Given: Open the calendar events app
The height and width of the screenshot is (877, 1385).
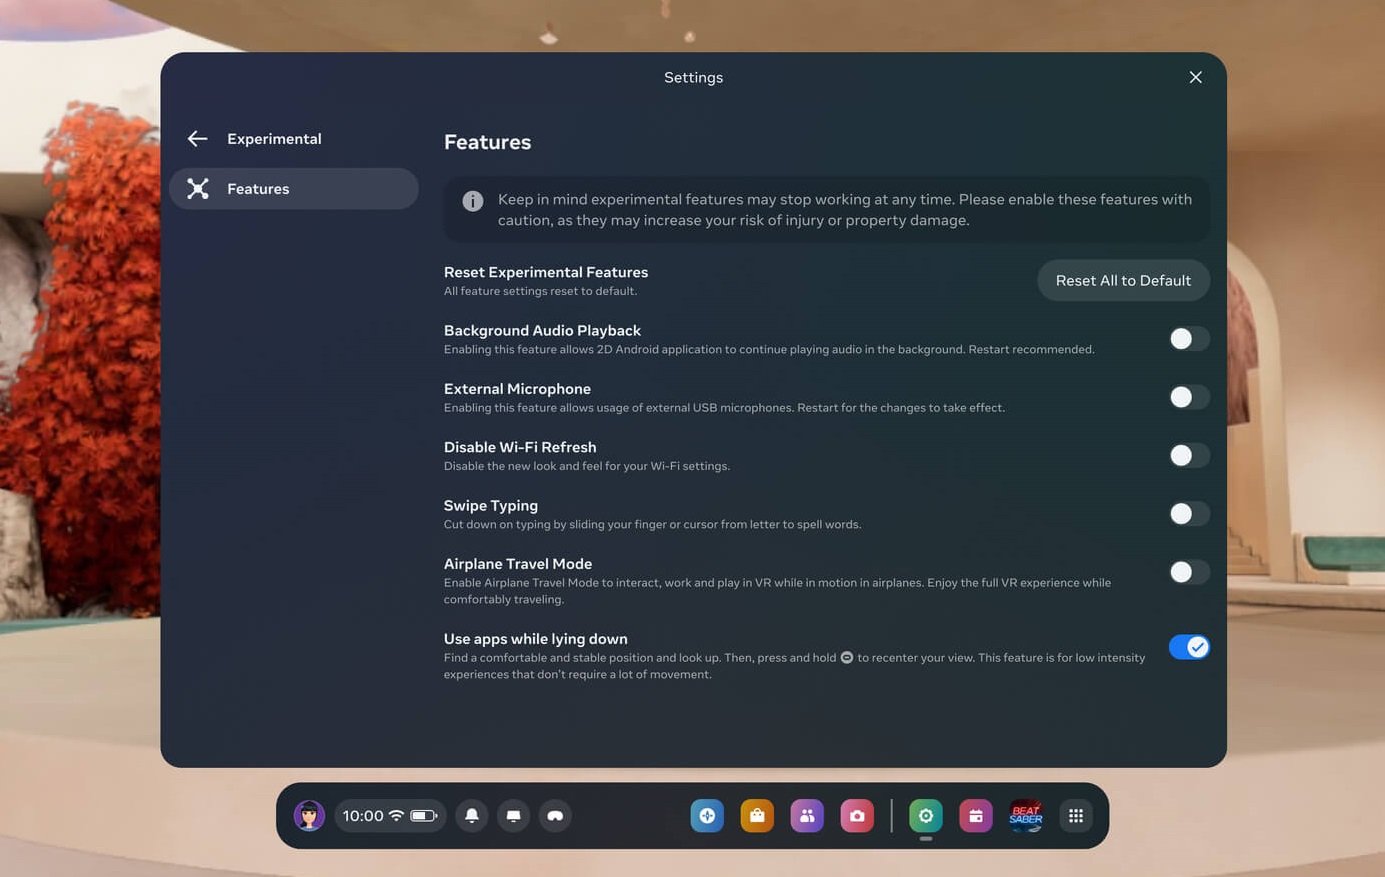Looking at the screenshot, I should point(975,816).
